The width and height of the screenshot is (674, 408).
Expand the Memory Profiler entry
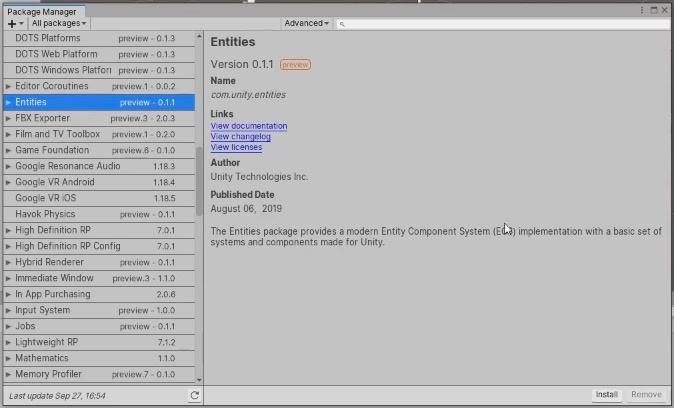8,374
